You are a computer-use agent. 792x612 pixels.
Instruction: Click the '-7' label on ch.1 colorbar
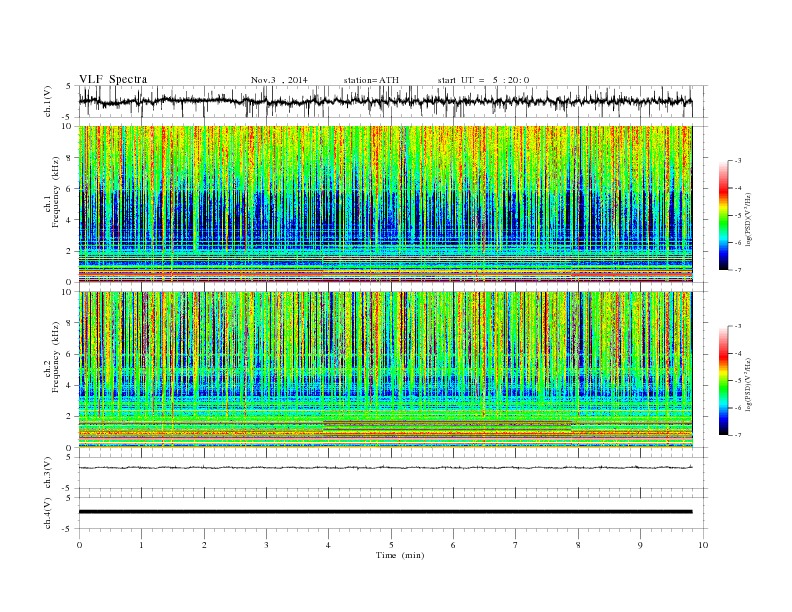(x=738, y=270)
